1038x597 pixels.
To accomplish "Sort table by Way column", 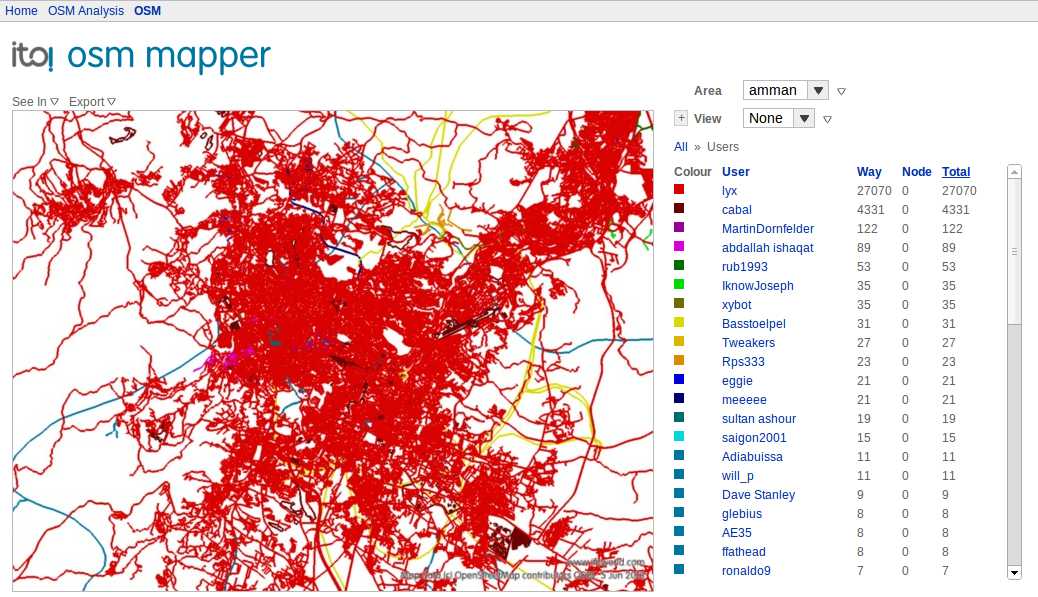I will coord(869,171).
